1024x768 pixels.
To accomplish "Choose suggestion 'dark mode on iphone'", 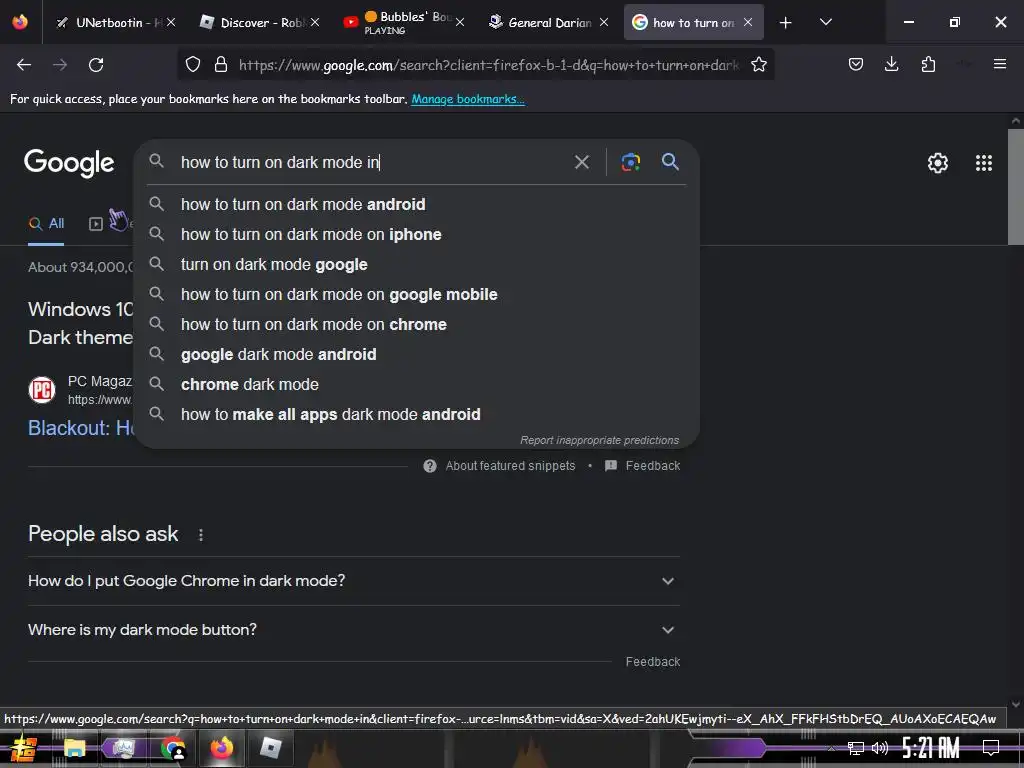I will tap(417, 234).
